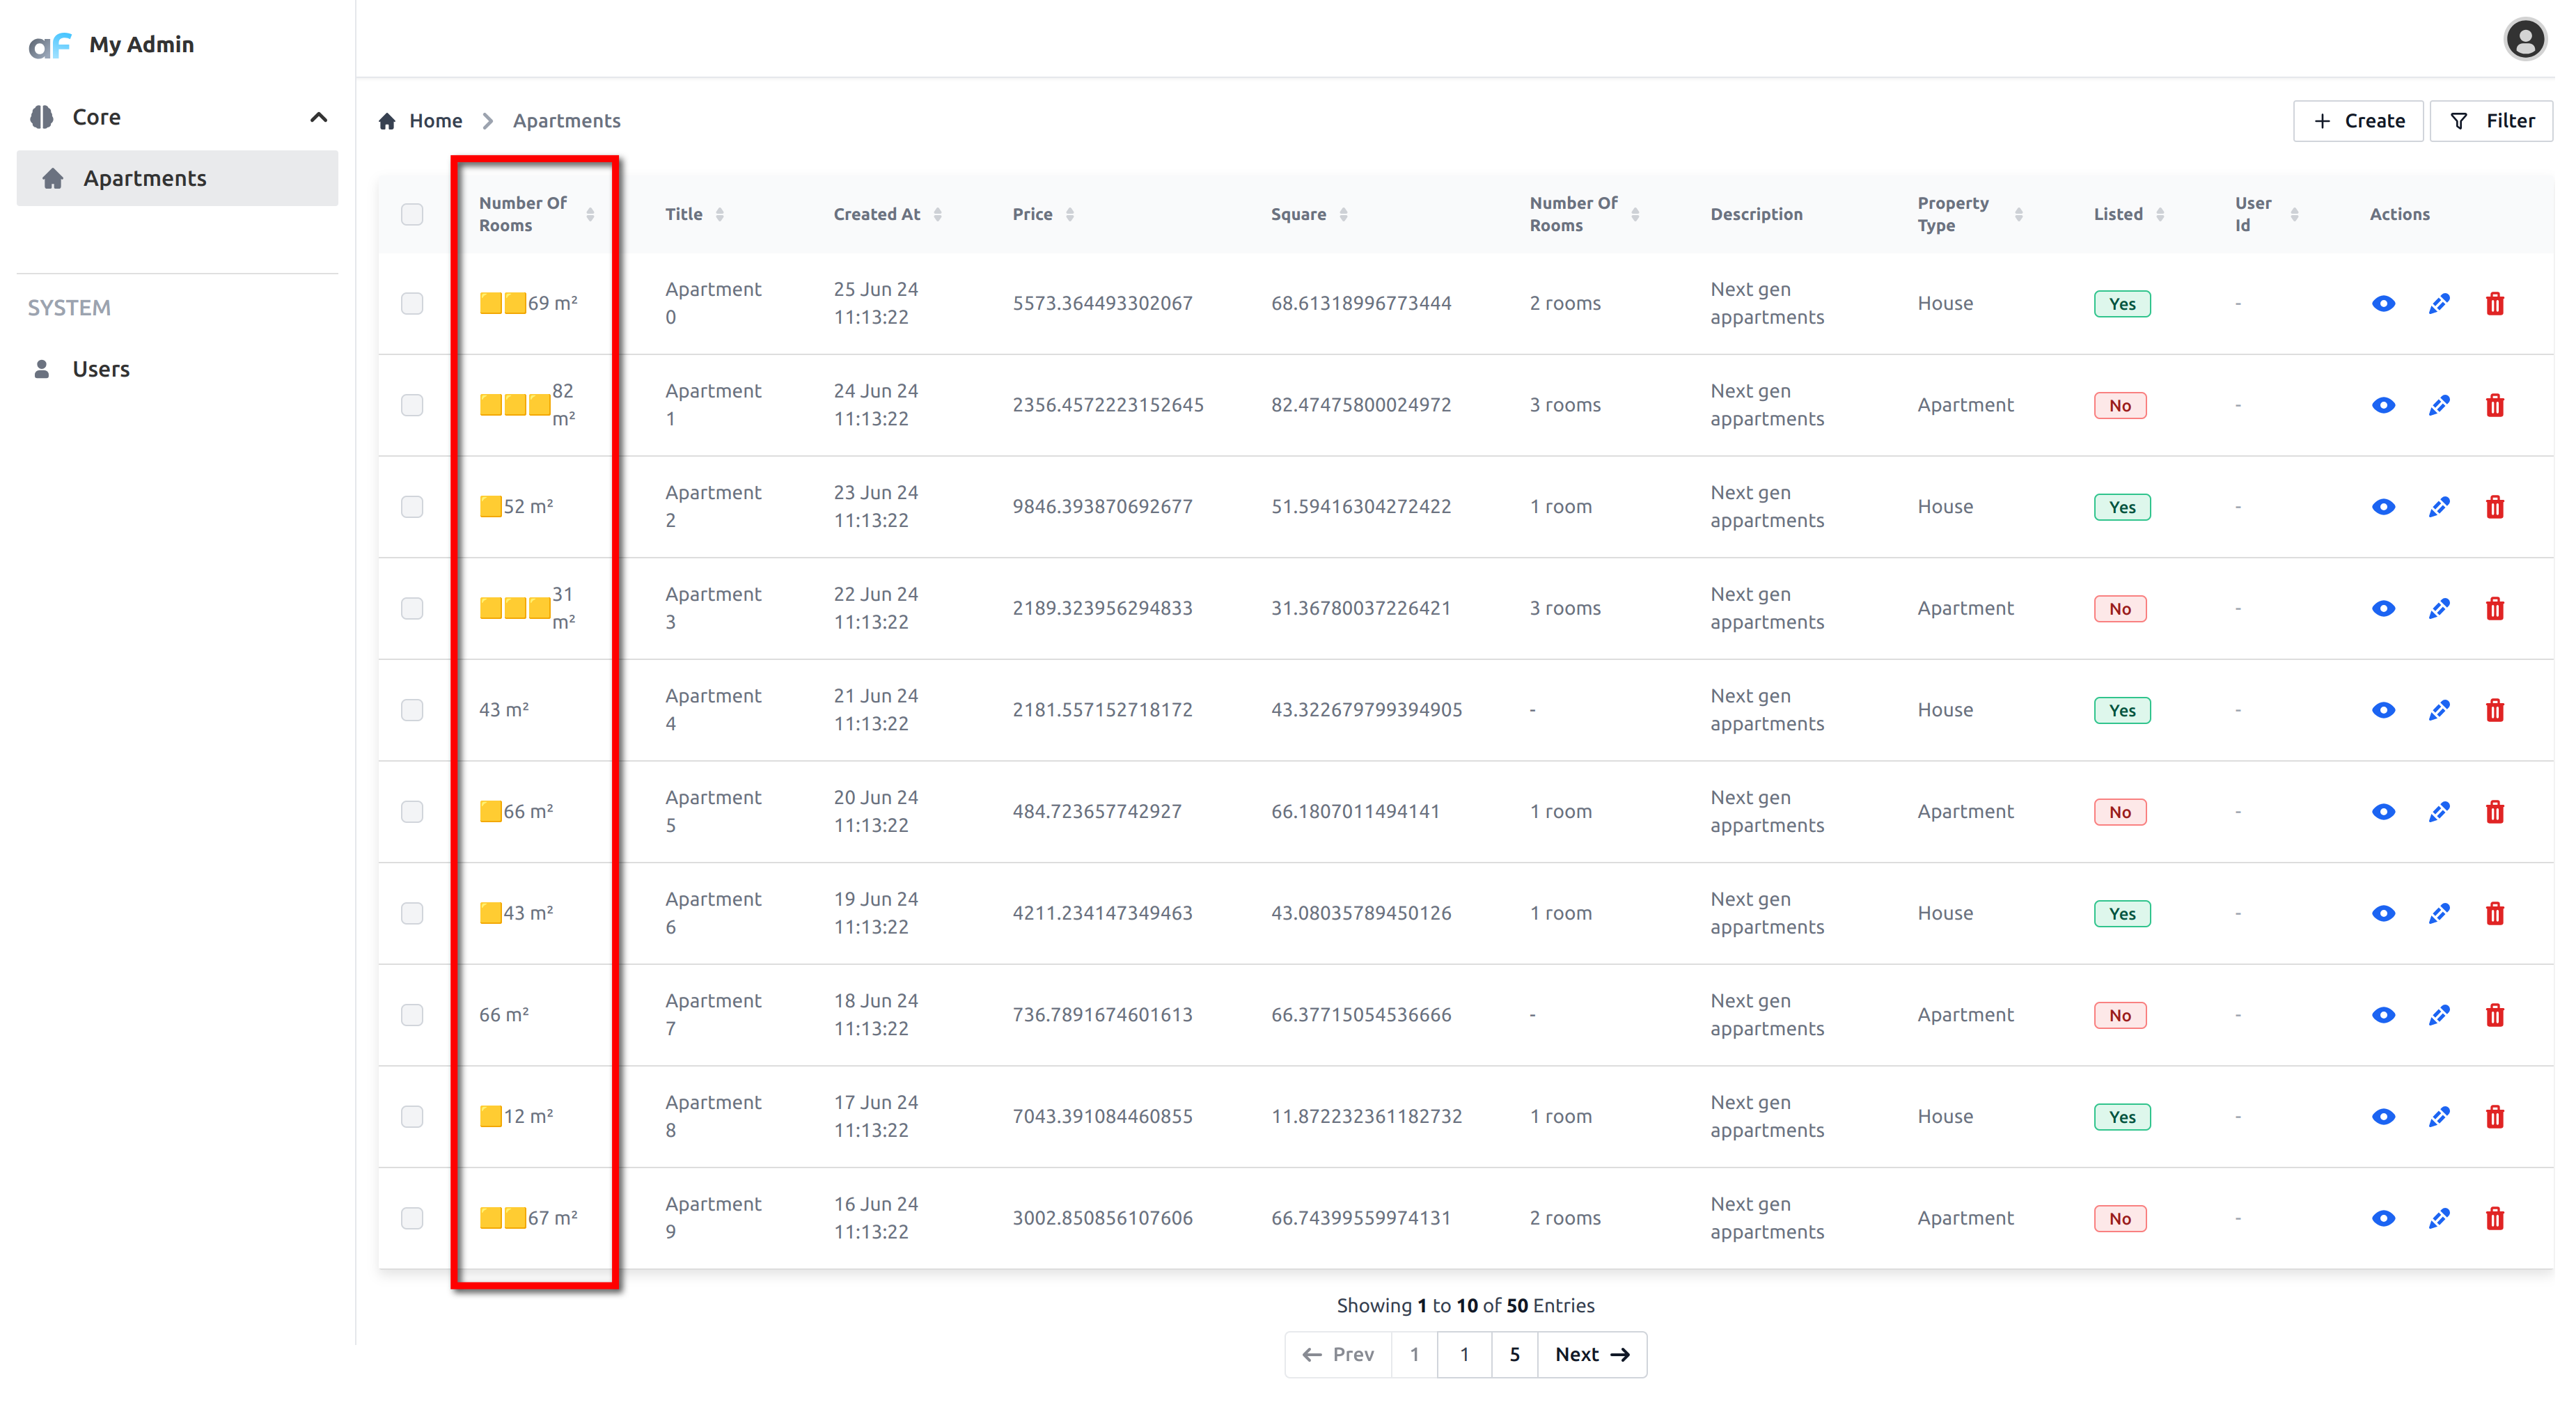Delete Apartment 0 with the trash icon
This screenshot has width=2576, height=1423.
pyautogui.click(x=2495, y=303)
